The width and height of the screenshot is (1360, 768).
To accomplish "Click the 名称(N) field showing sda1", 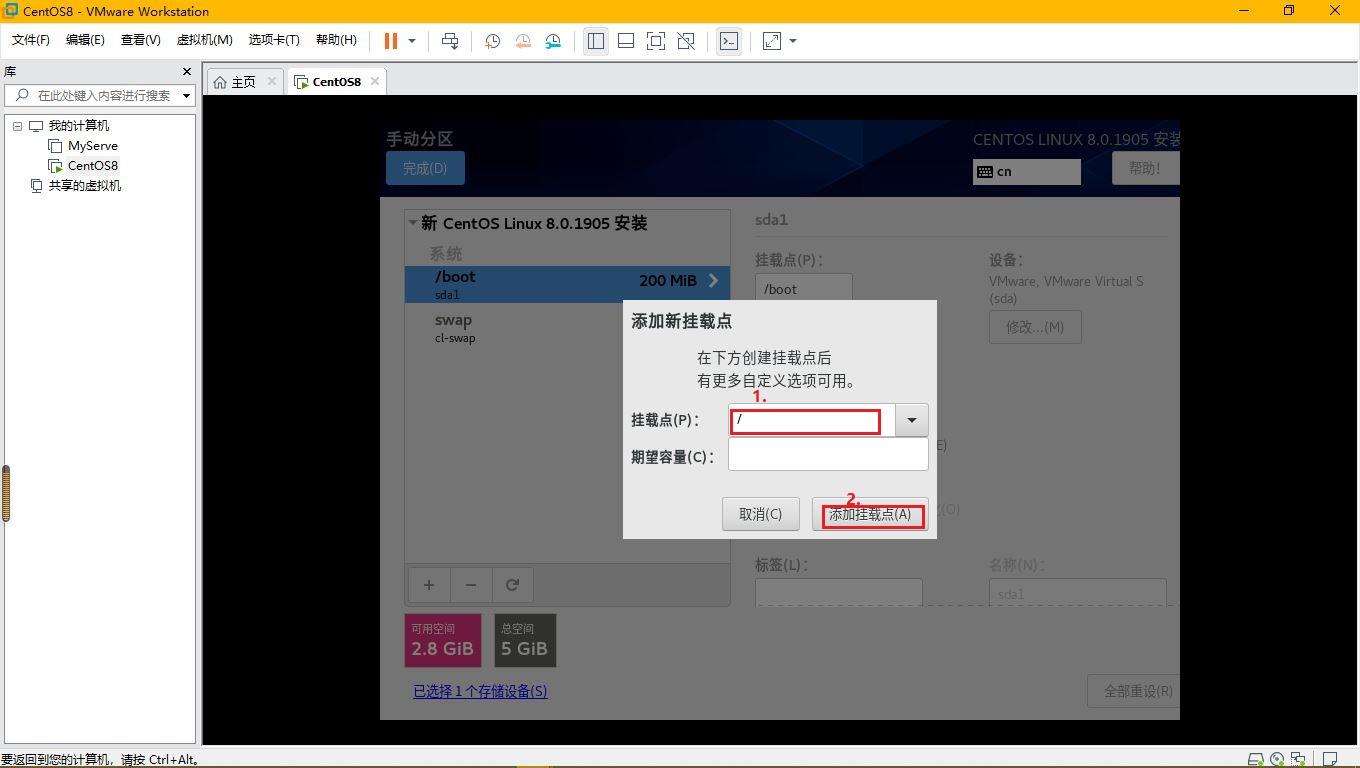I will pos(1077,592).
